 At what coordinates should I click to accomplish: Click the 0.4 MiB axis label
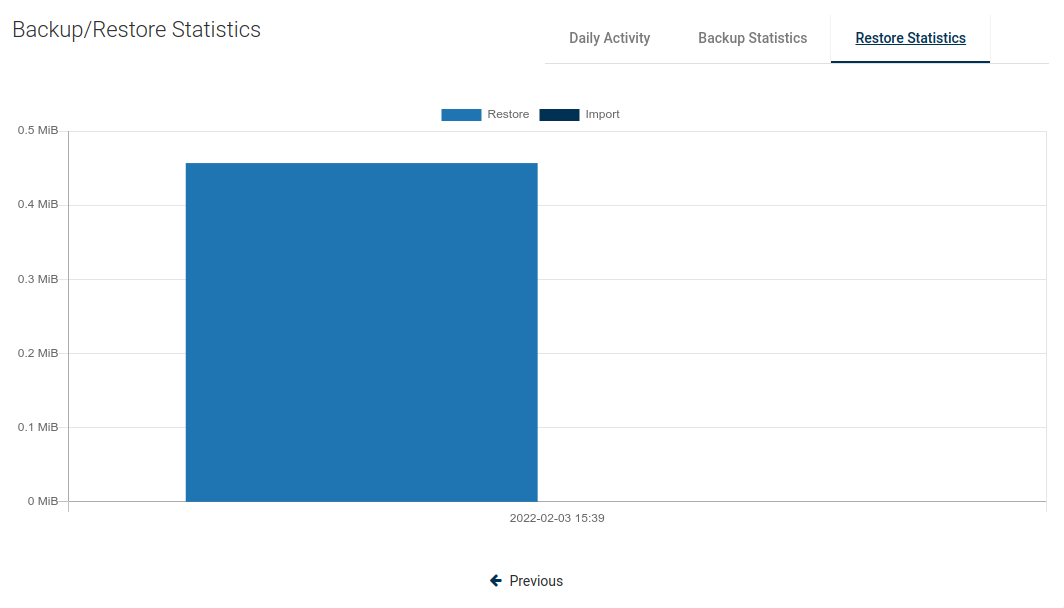coord(38,205)
